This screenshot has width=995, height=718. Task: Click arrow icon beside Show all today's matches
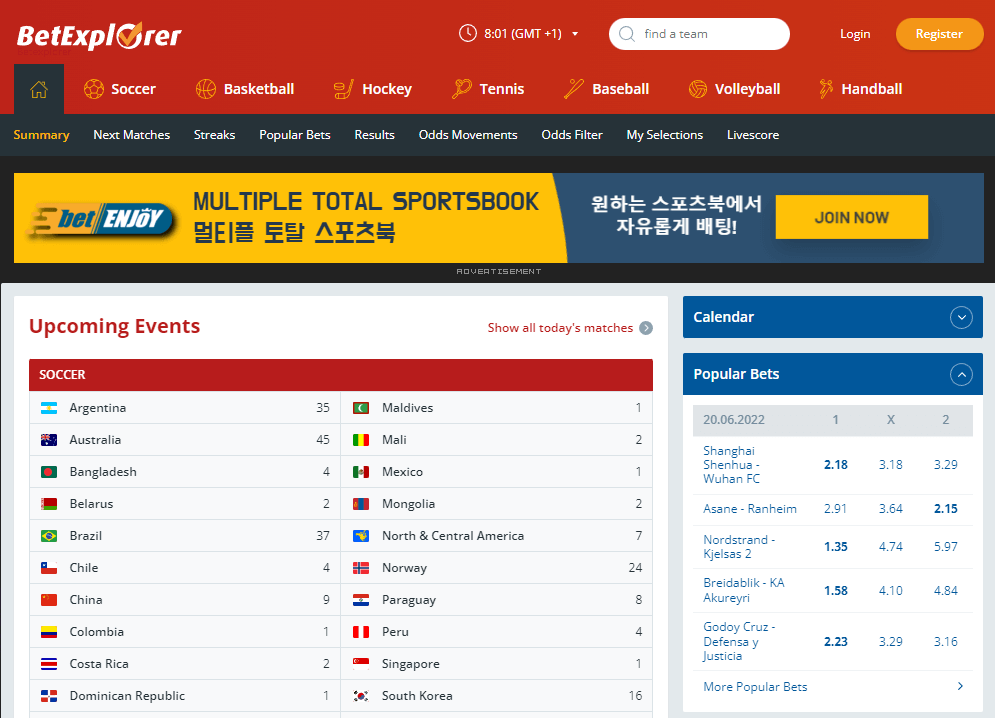pos(646,328)
